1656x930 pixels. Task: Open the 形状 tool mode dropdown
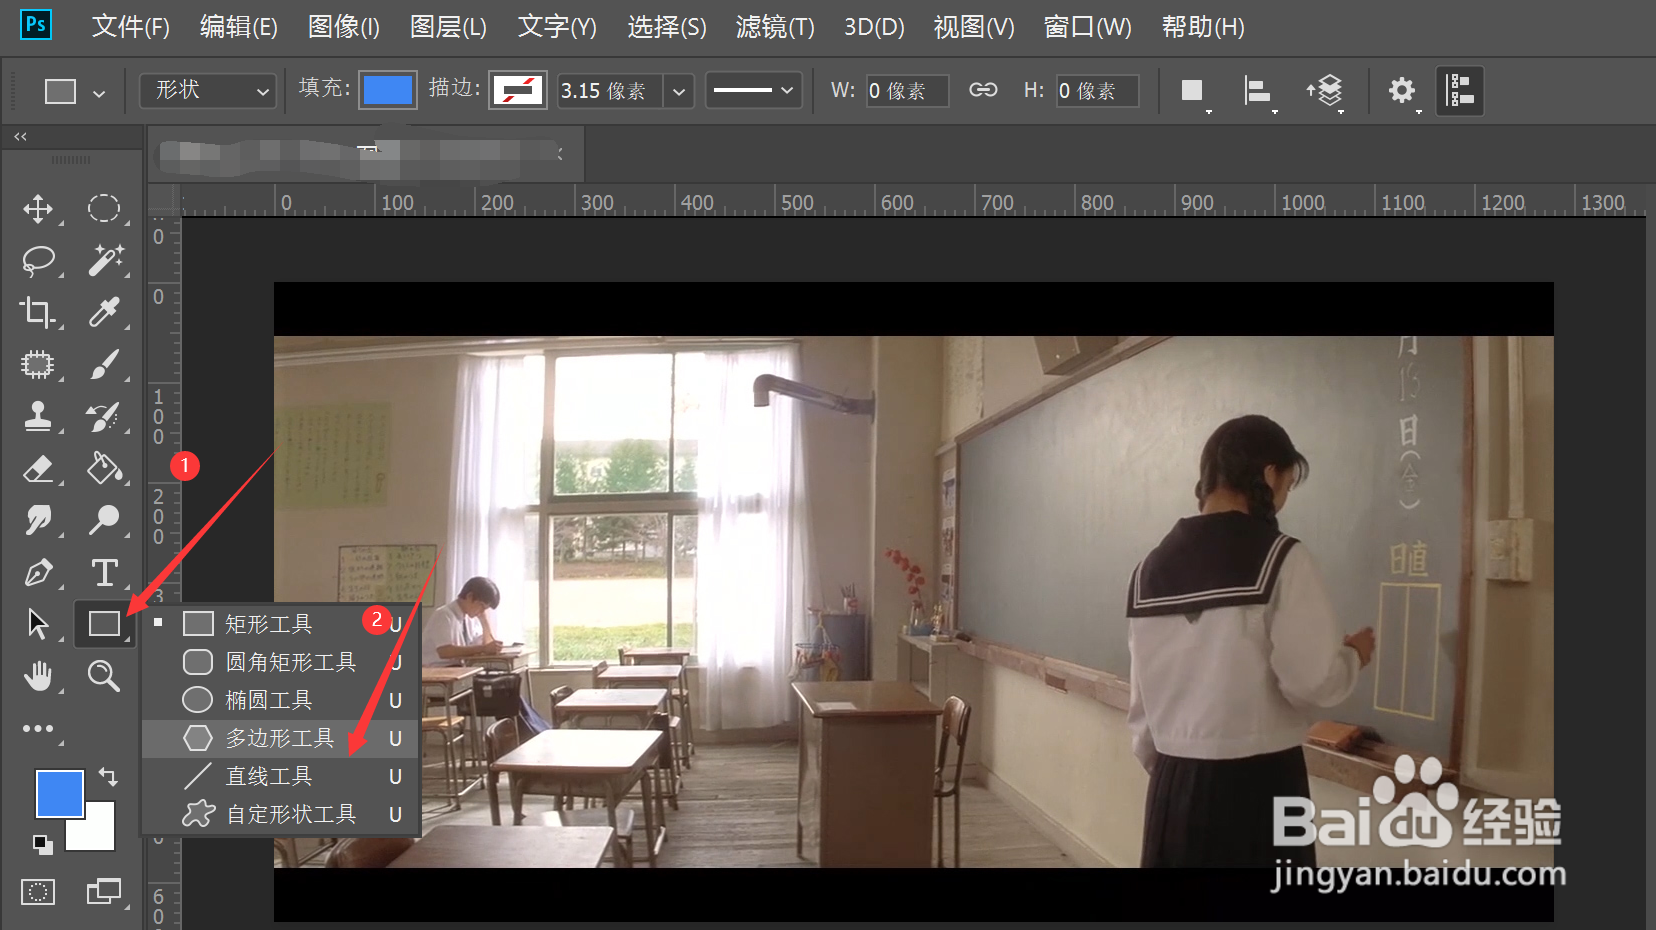coord(208,90)
